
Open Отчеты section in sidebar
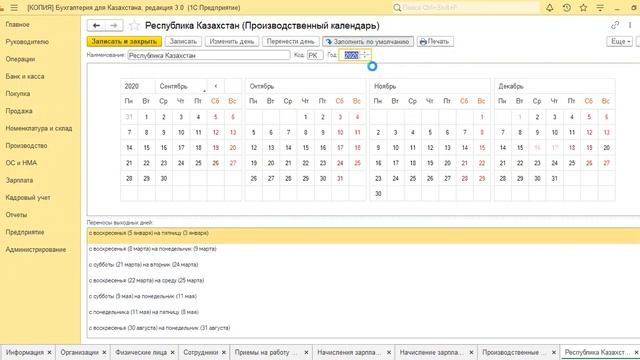point(16,215)
